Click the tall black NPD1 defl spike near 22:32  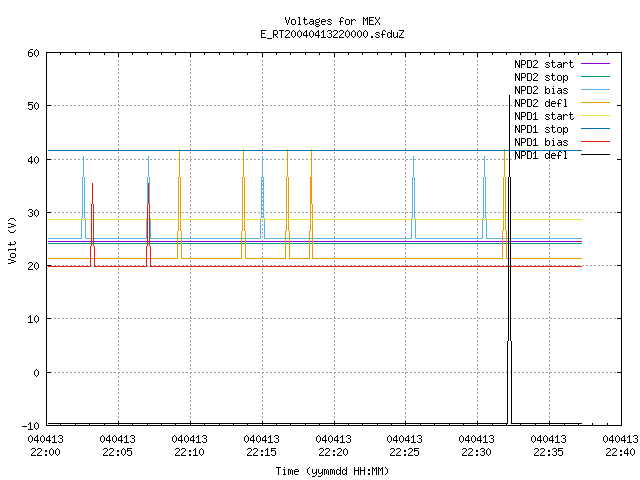509,259
